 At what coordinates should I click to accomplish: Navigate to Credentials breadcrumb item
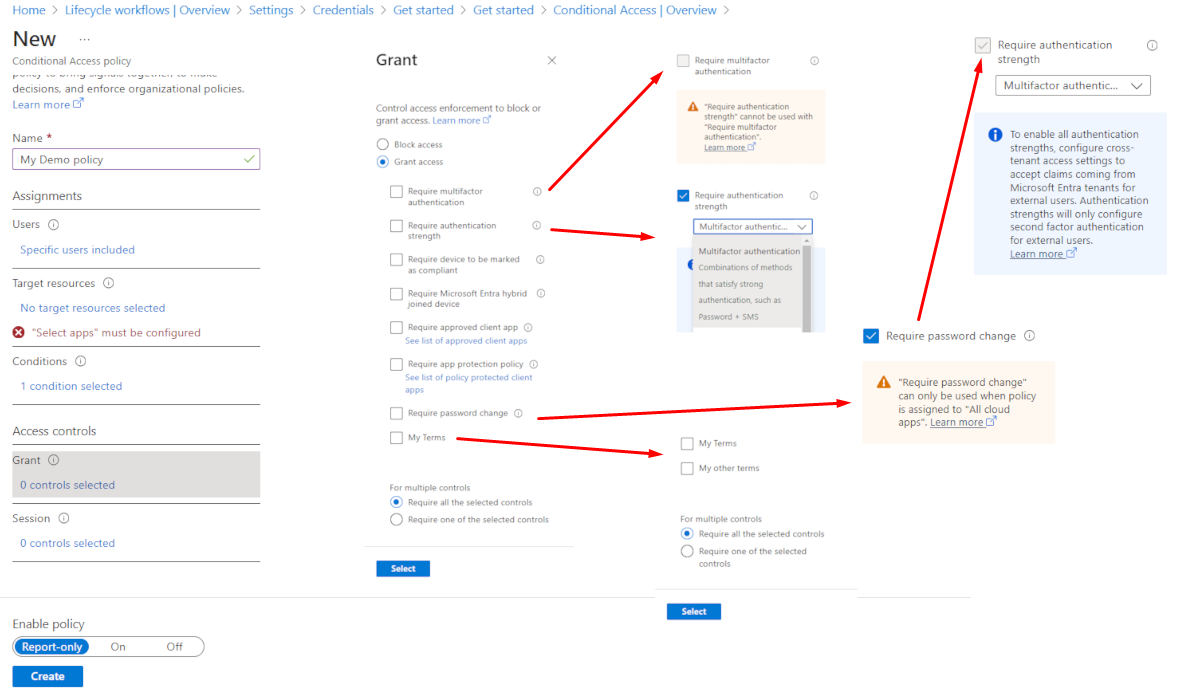(x=345, y=10)
